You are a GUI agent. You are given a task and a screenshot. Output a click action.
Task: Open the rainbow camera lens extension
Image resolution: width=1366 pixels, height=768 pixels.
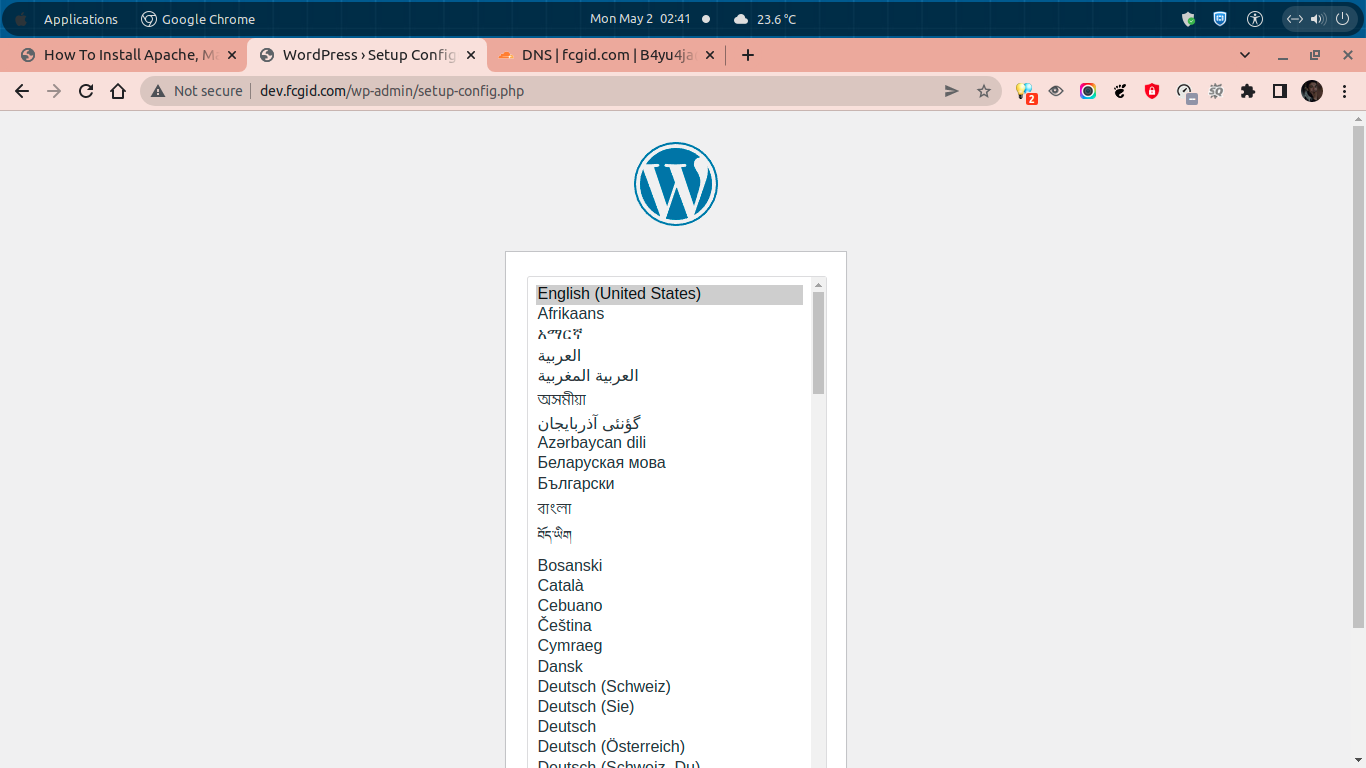1088,91
